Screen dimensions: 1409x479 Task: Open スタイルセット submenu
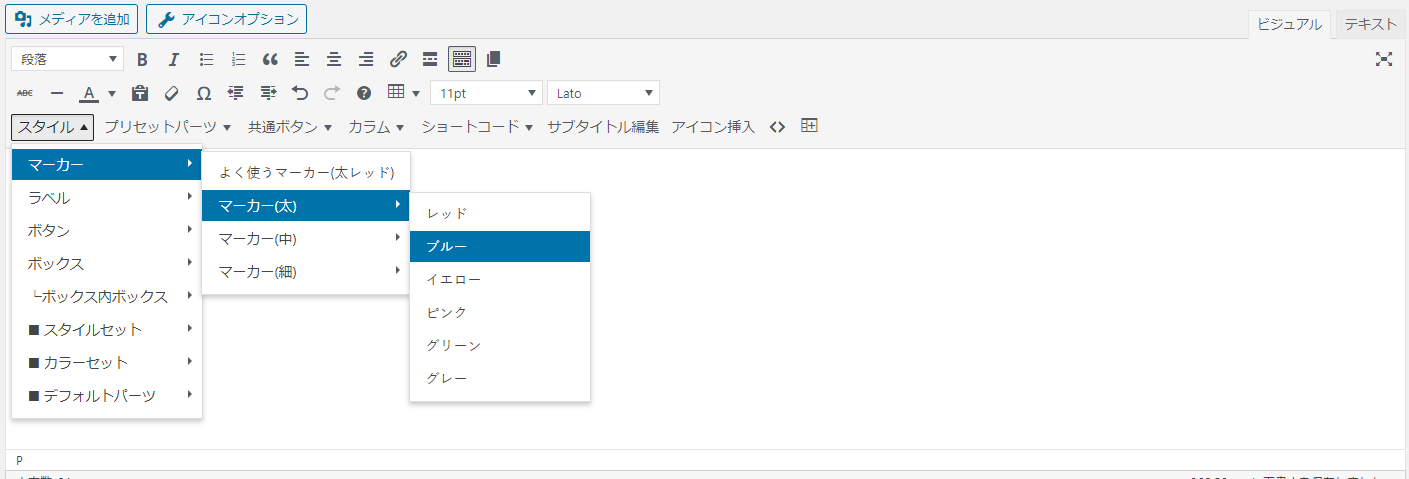coord(107,330)
